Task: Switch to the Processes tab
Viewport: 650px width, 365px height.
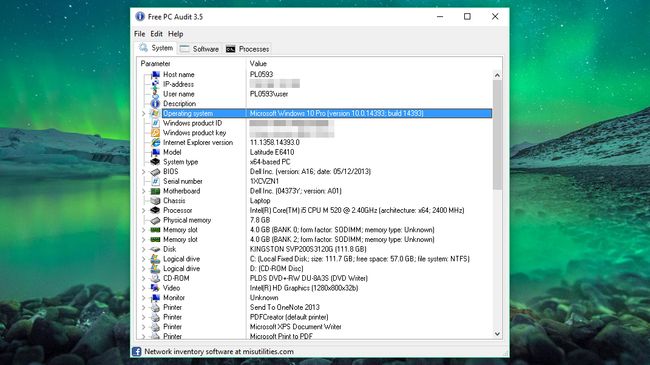Action: coord(247,49)
